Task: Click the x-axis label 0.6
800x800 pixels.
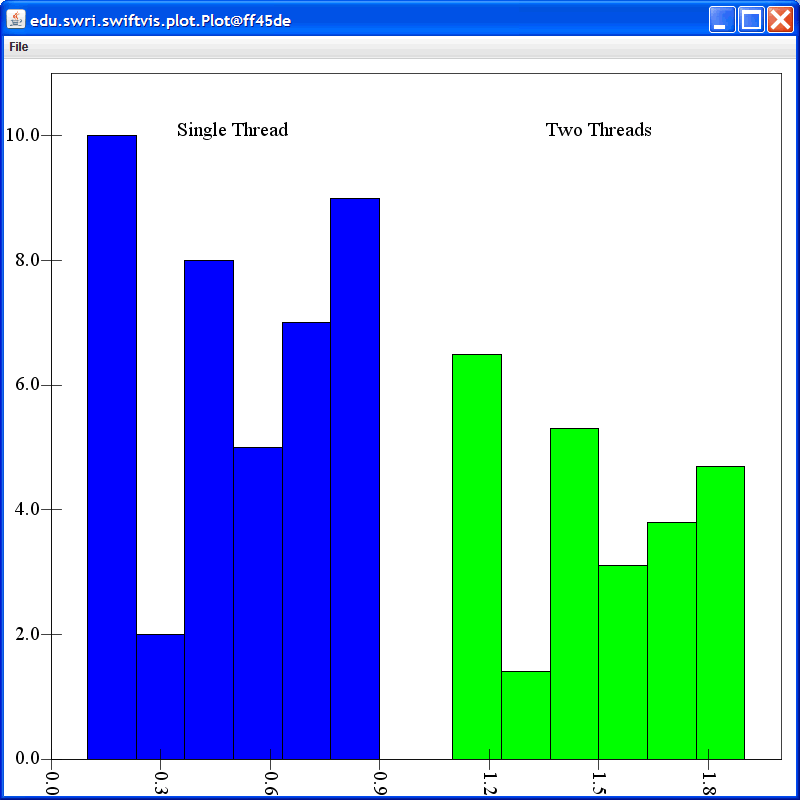Action: click(270, 784)
